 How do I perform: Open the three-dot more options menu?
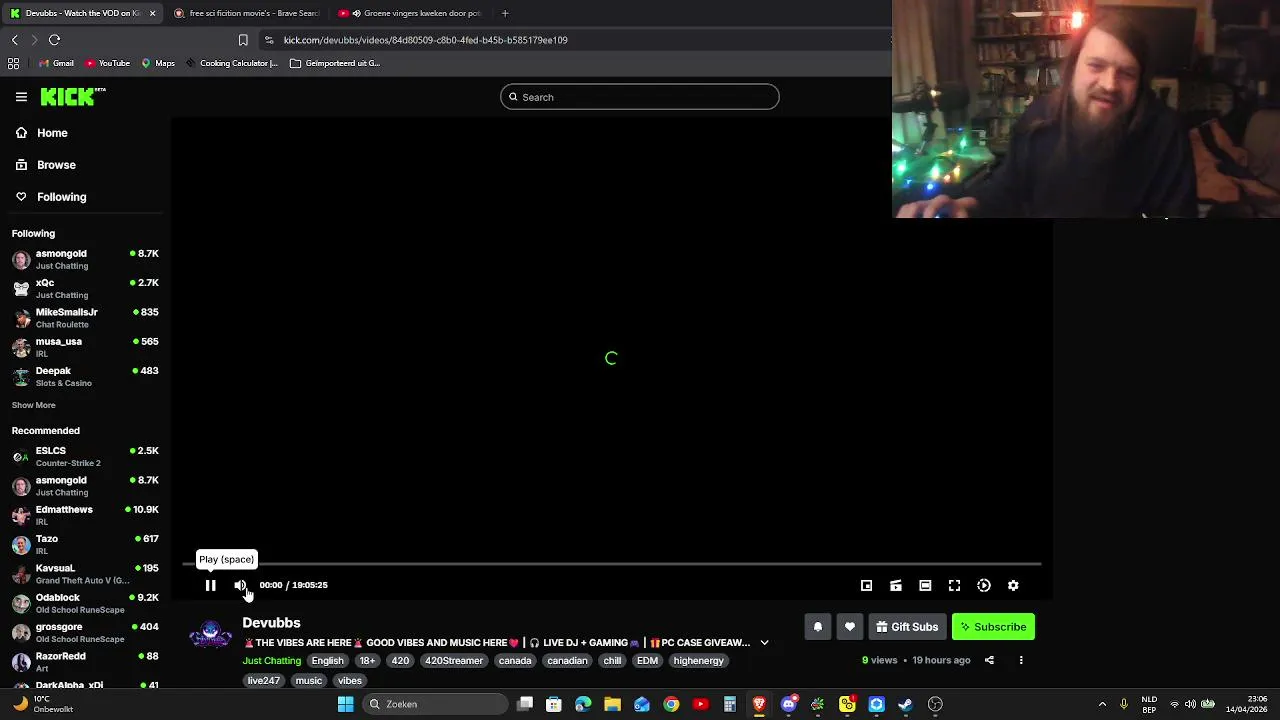coord(1021,660)
